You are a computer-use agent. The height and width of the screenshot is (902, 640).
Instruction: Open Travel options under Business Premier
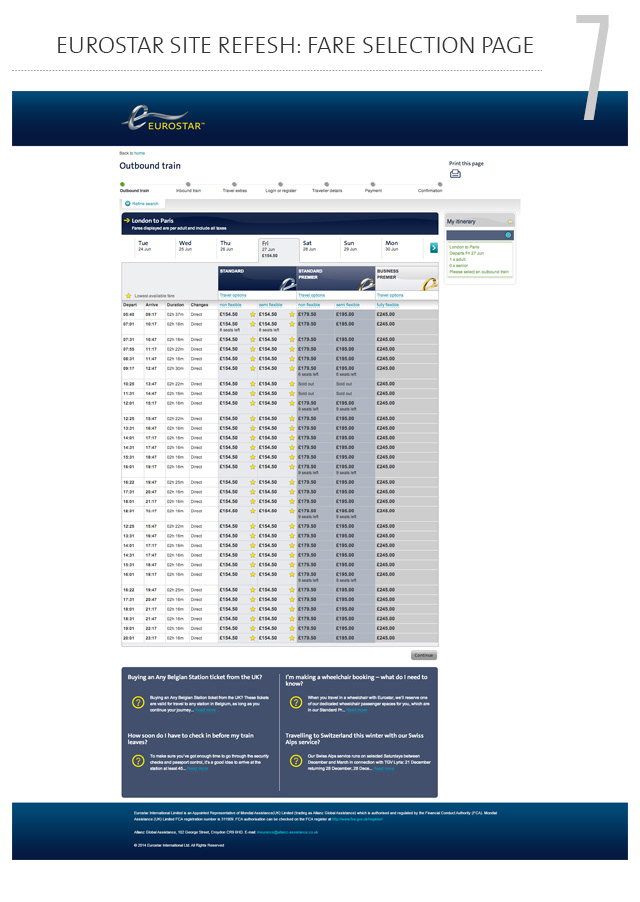tap(390, 295)
